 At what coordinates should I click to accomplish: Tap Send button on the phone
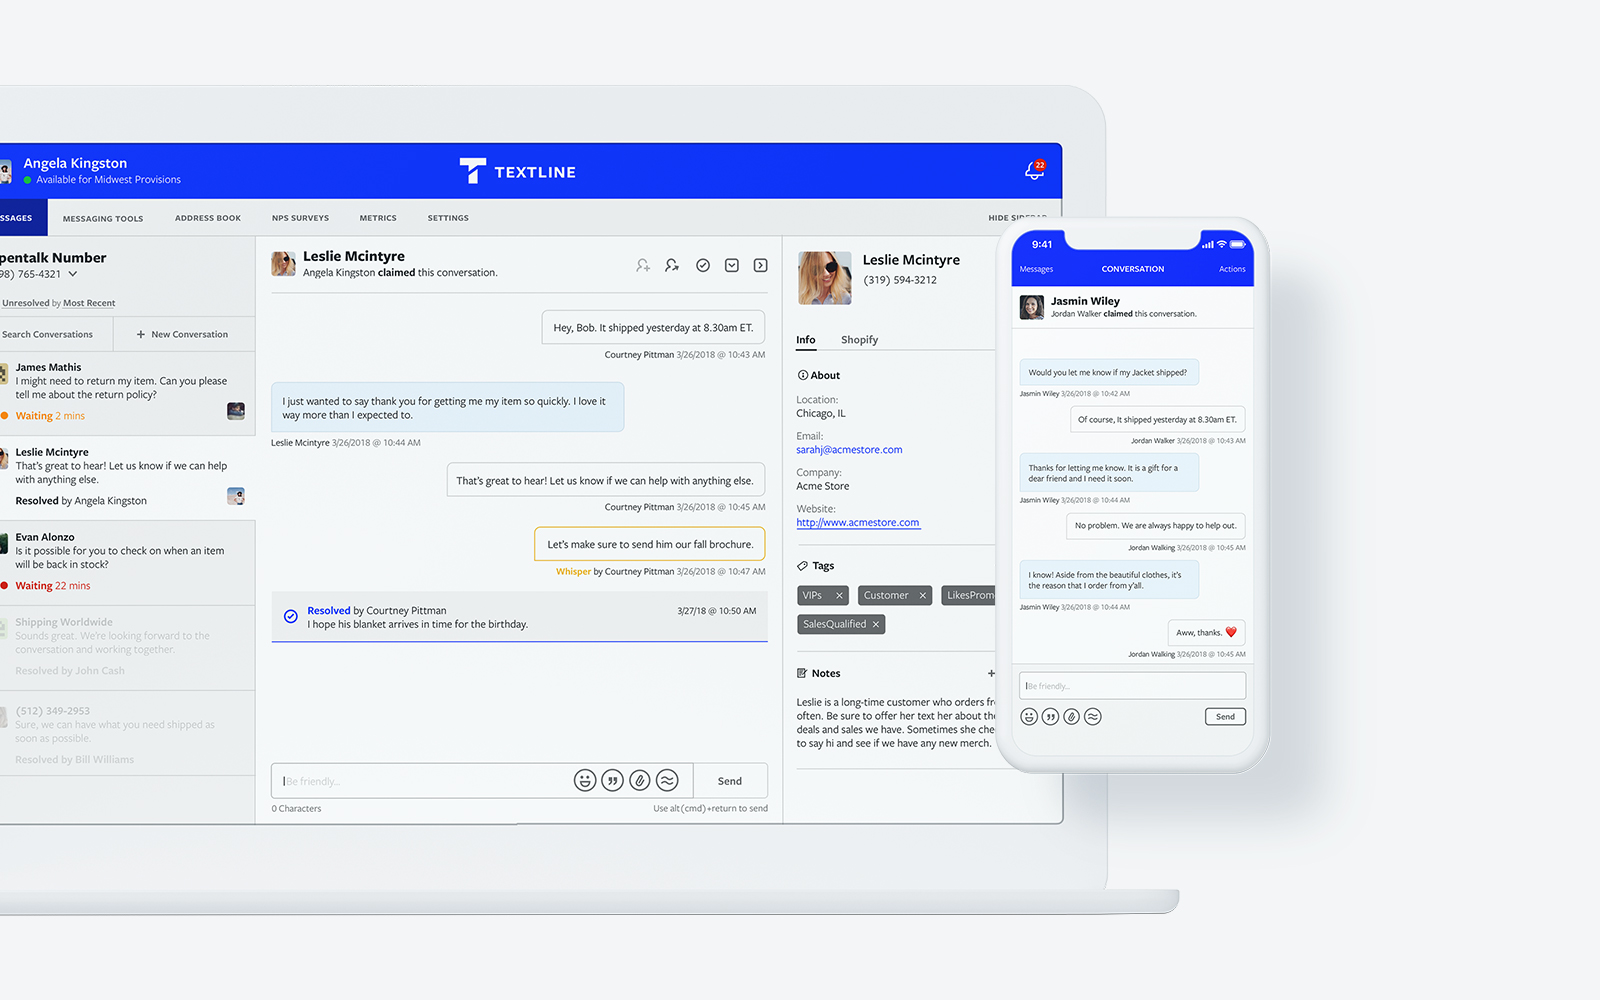(x=1225, y=717)
